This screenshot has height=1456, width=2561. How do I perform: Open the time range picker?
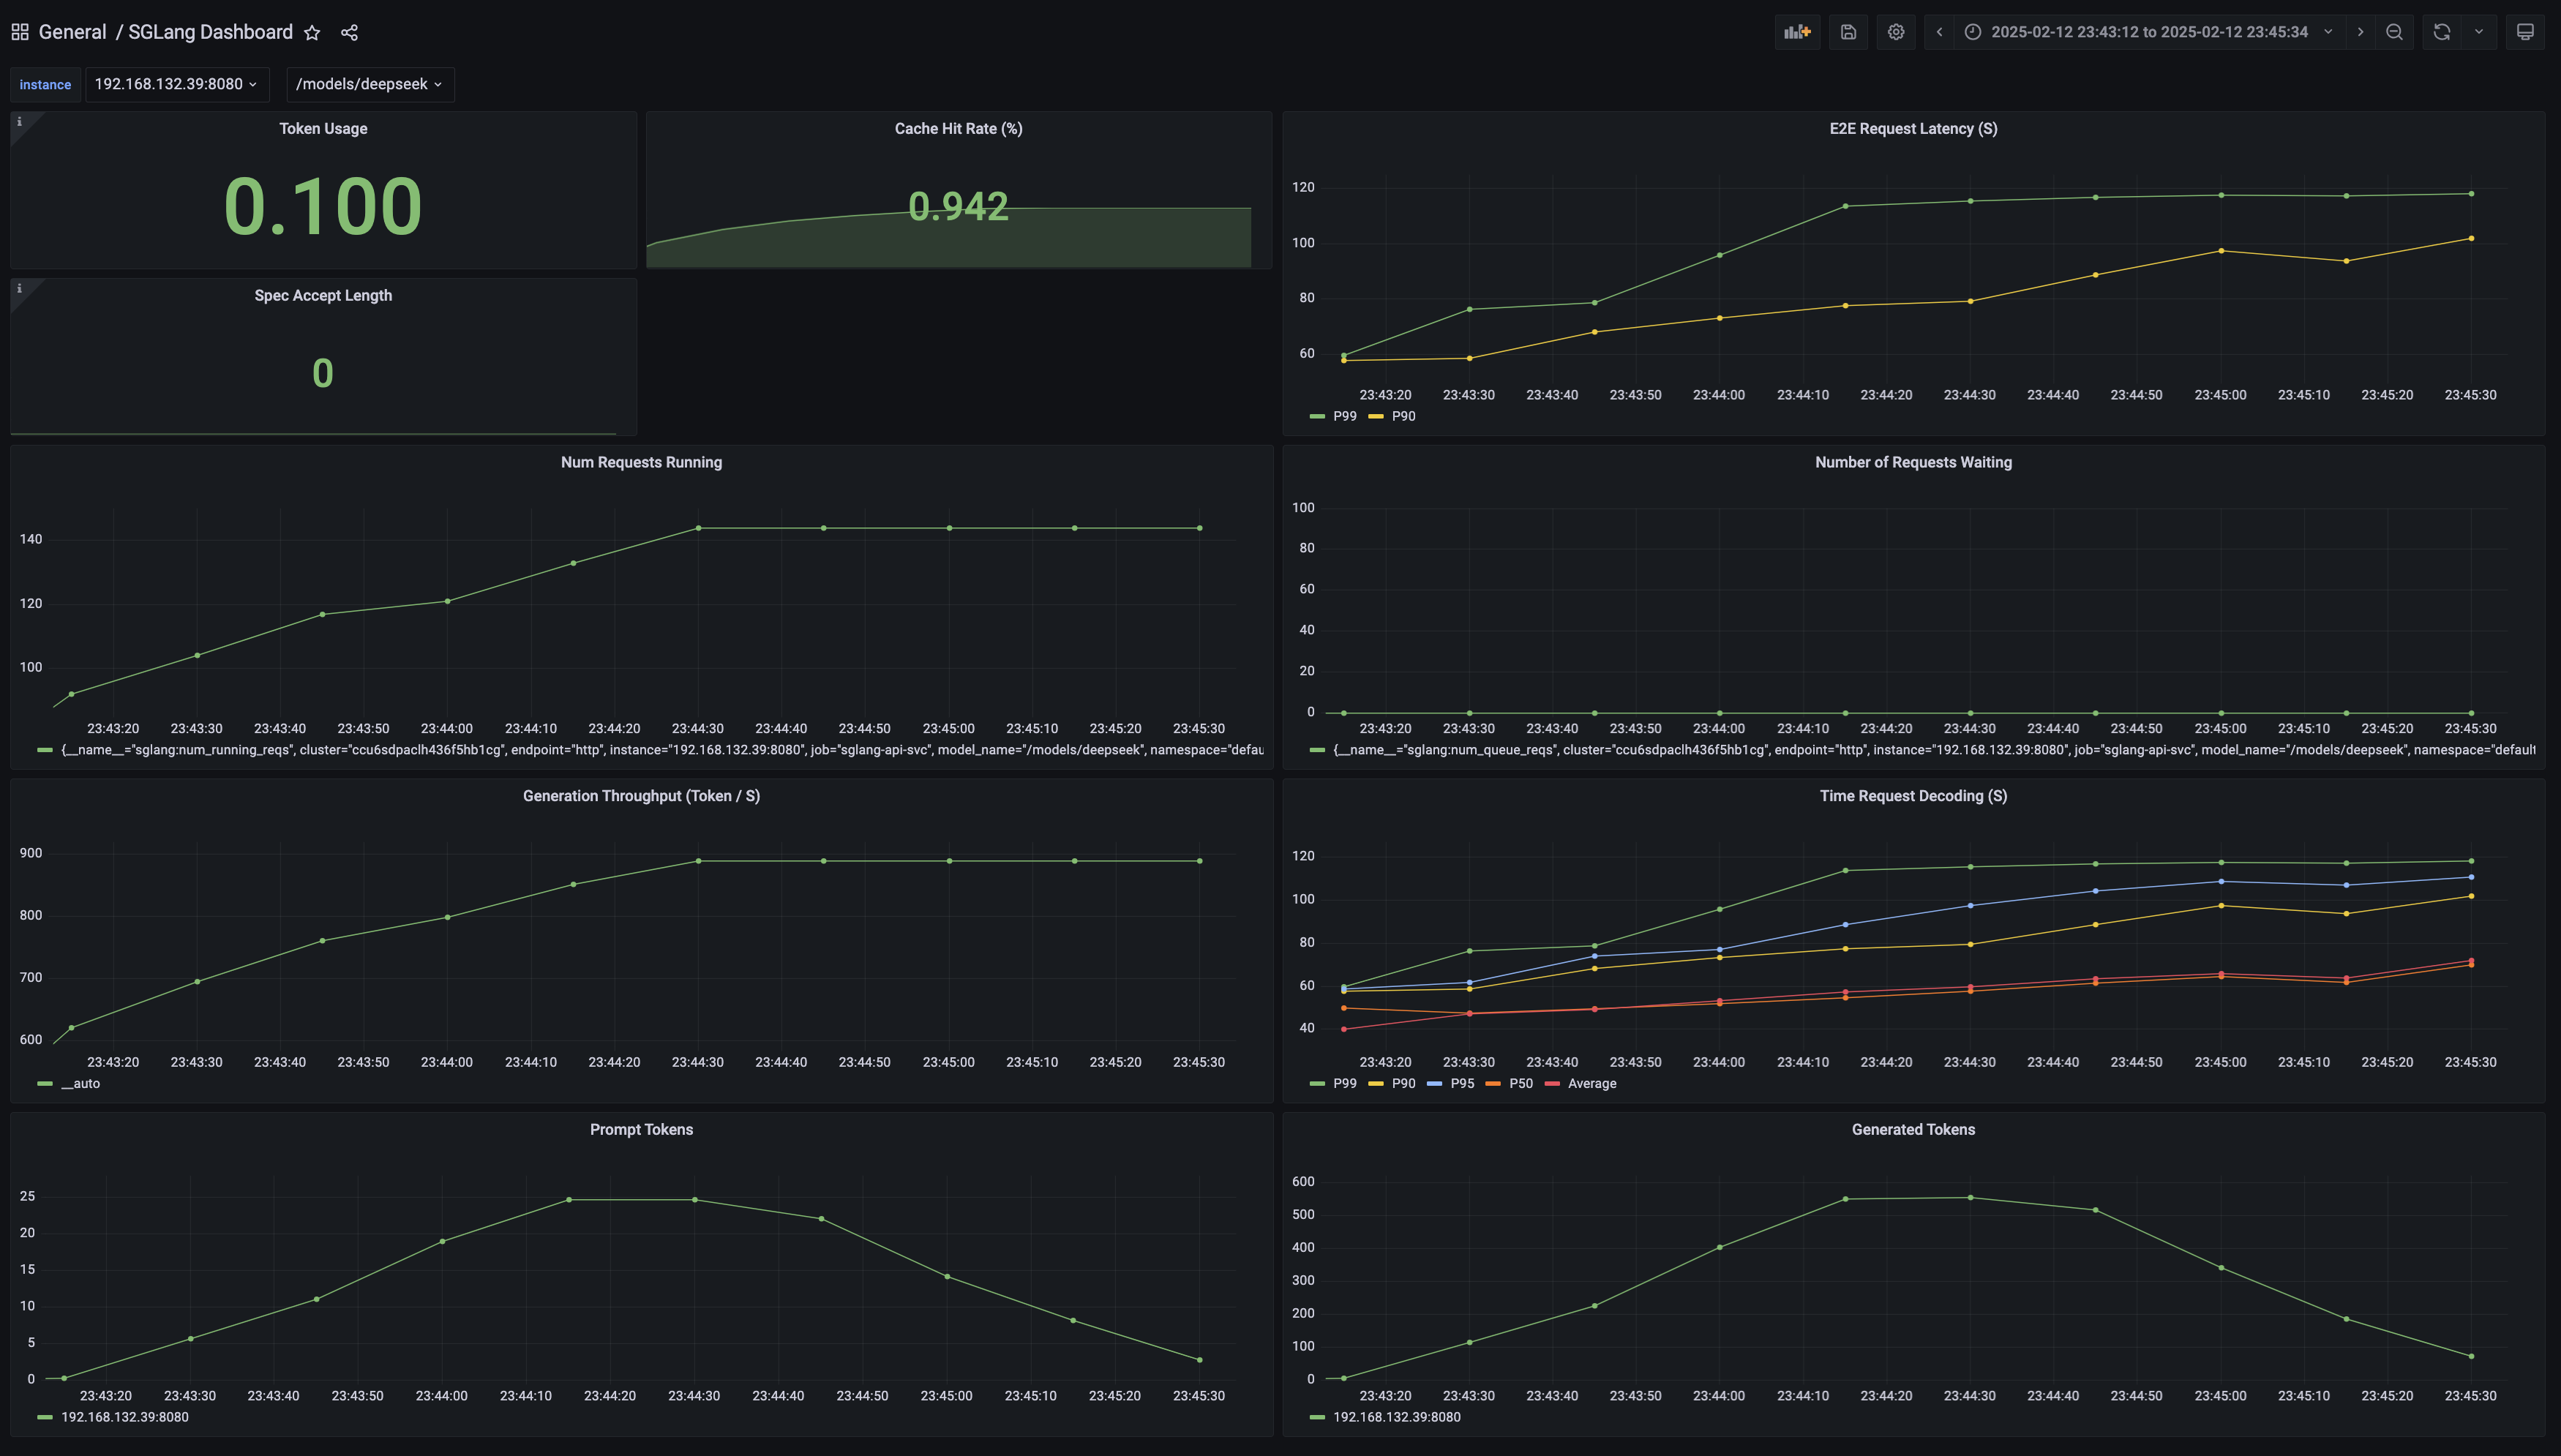click(x=2150, y=32)
